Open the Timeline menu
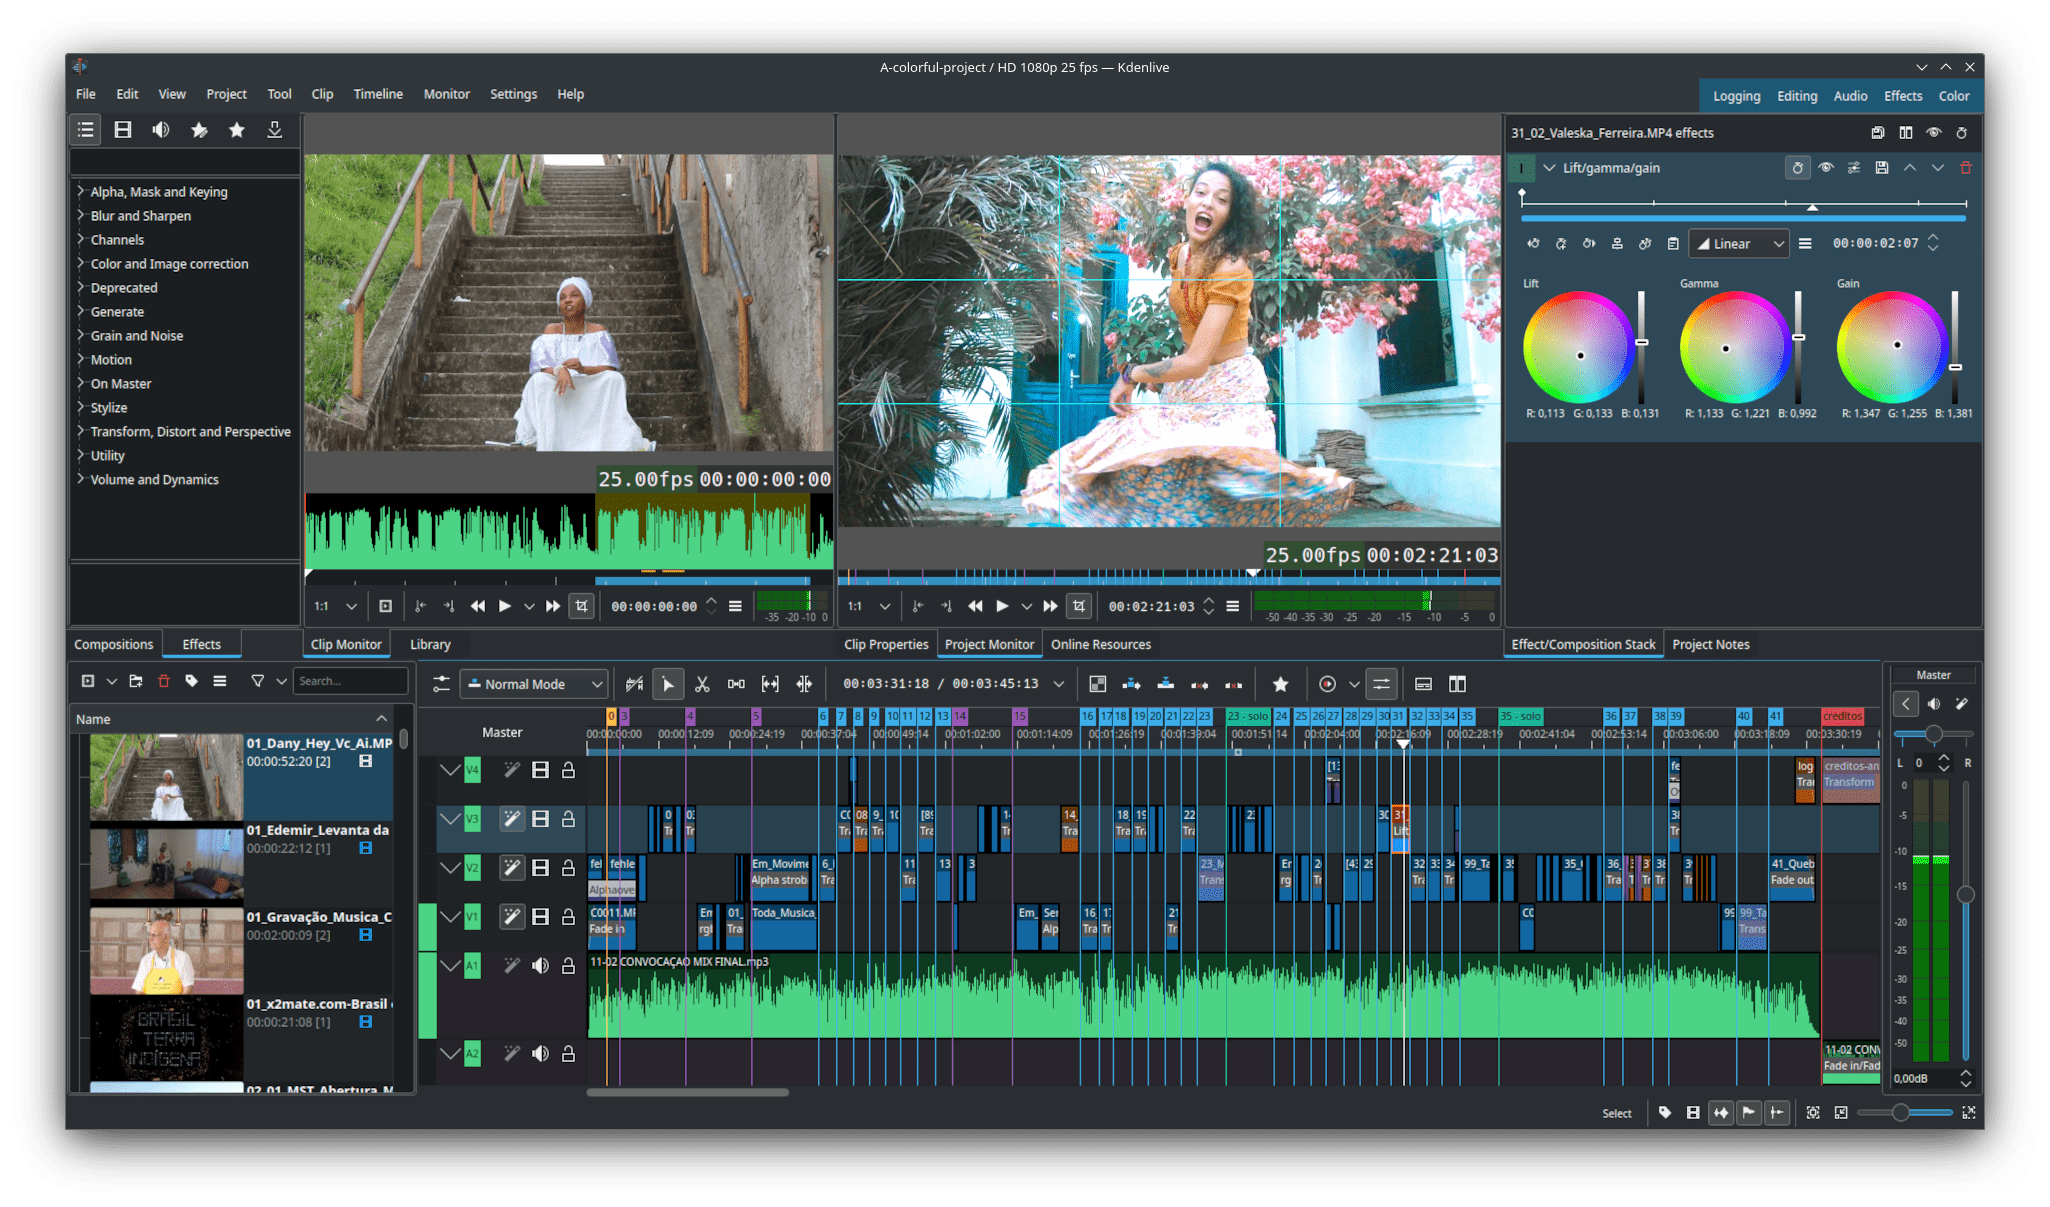2050x1207 pixels. (x=378, y=94)
